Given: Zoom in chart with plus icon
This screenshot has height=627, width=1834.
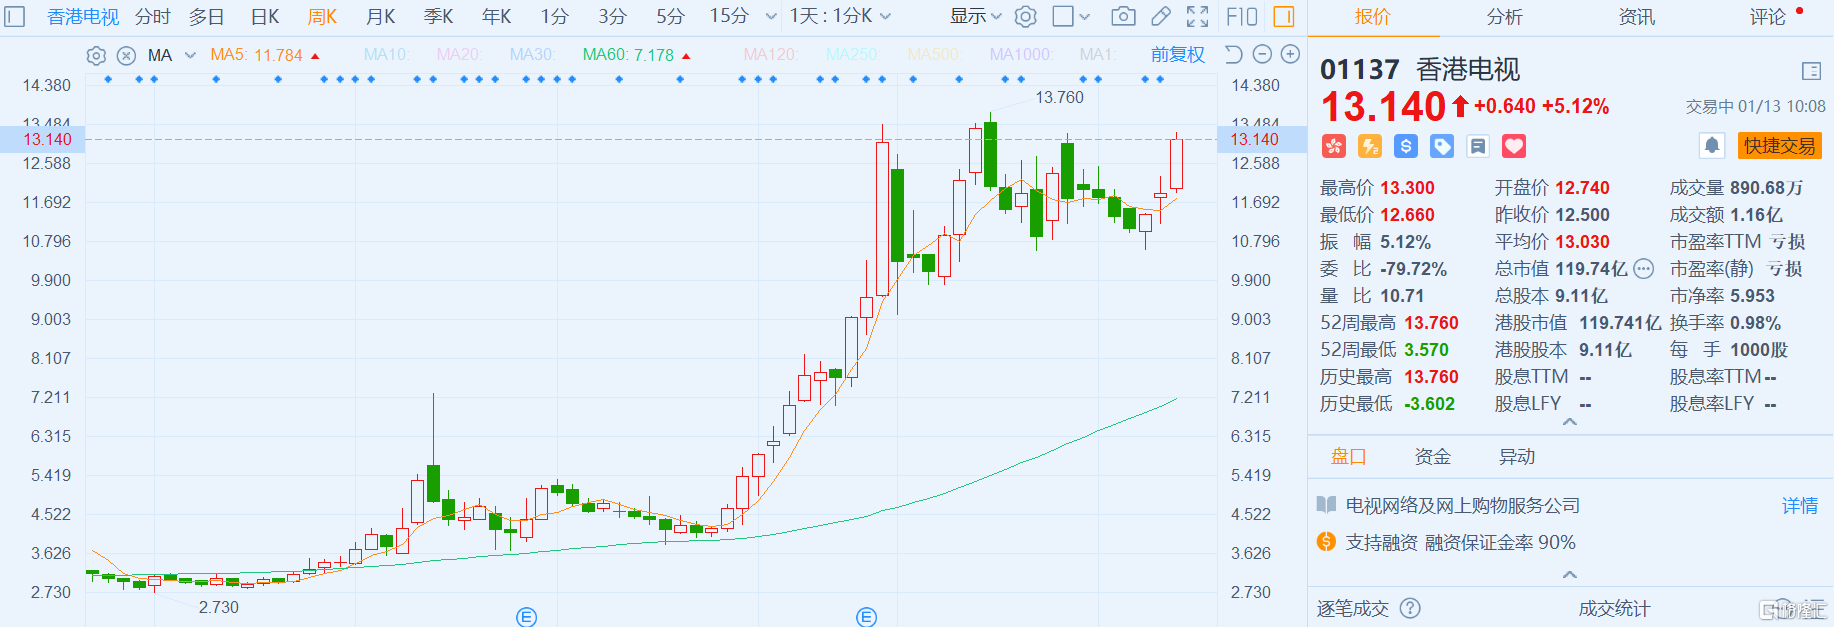Looking at the screenshot, I should coord(1291,55).
